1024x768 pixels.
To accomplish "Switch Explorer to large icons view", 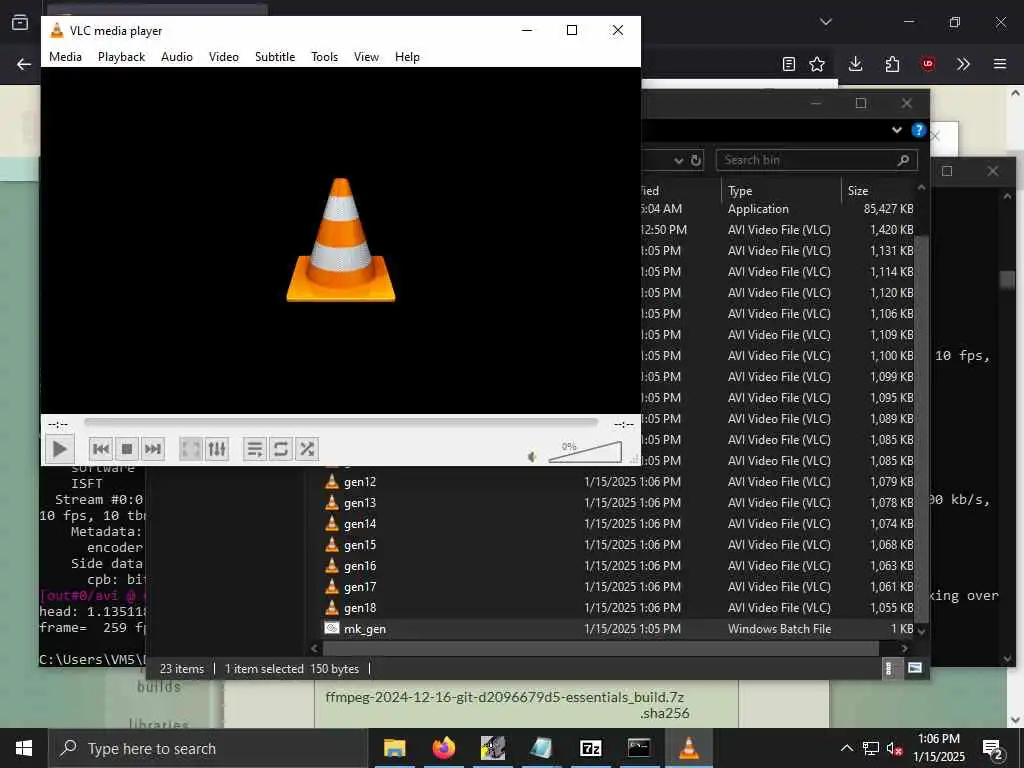I will 915,668.
